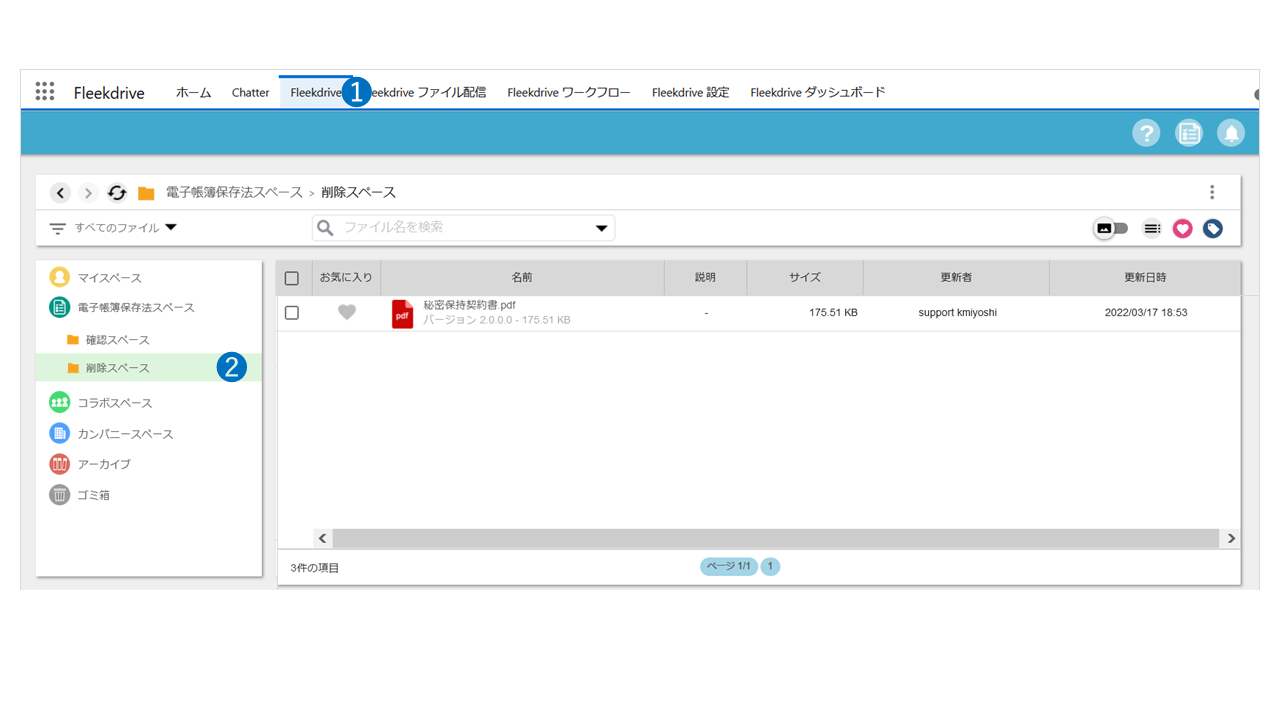The width and height of the screenshot is (1280, 720).
Task: Sort by the サイズ column header
Action: click(x=805, y=278)
